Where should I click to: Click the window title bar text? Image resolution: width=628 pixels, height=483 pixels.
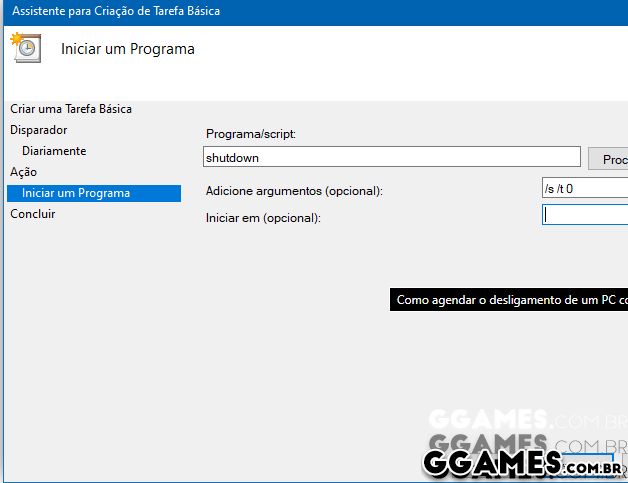pyautogui.click(x=116, y=12)
